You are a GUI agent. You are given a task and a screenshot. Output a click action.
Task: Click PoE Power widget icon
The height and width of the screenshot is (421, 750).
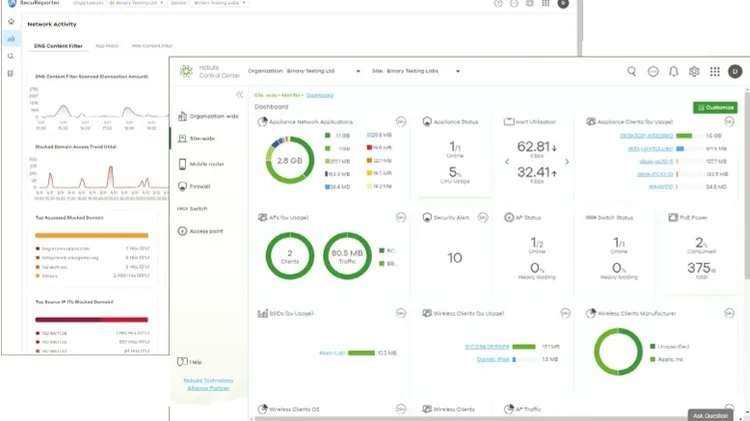(673, 218)
